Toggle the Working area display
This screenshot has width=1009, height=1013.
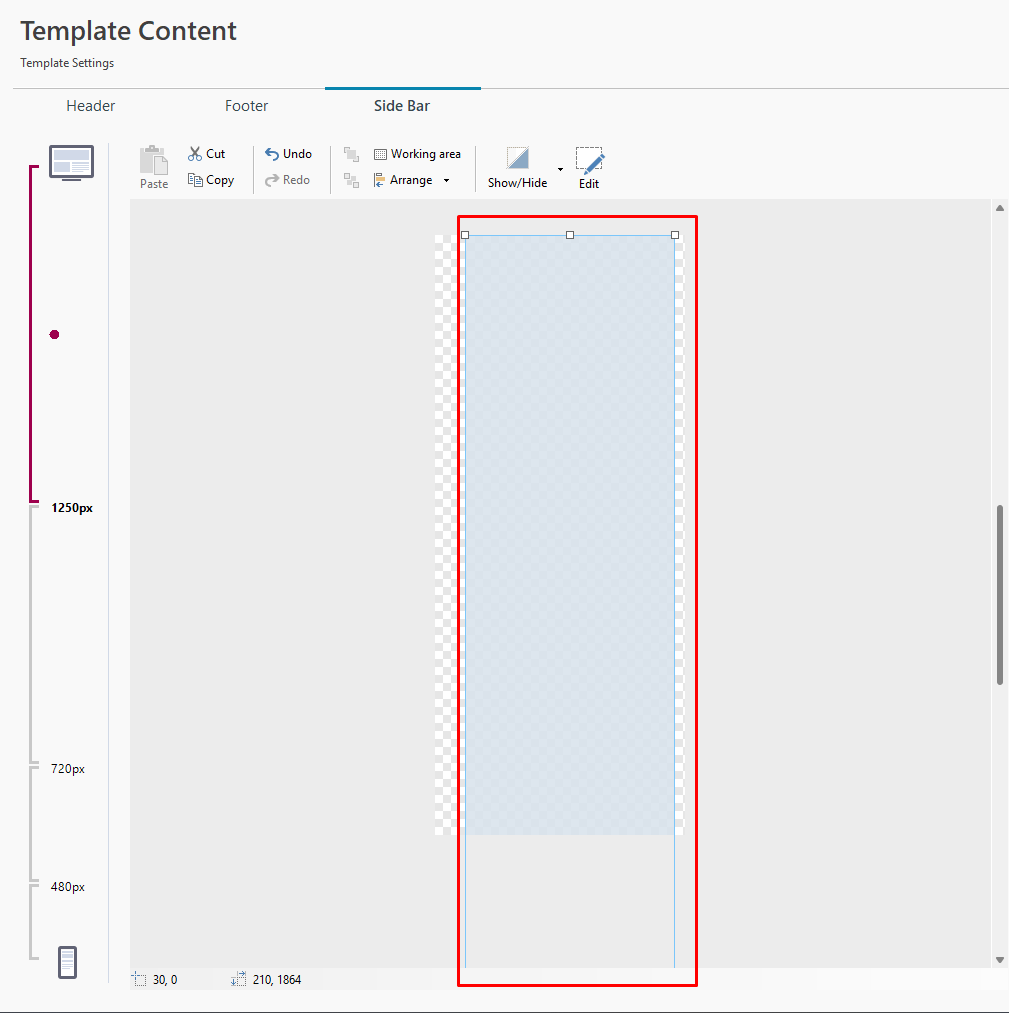click(417, 154)
